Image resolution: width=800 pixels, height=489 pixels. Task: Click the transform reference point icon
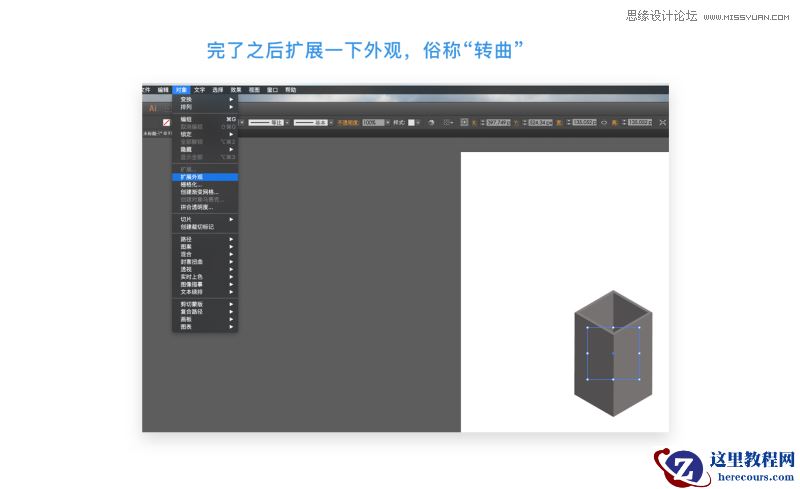465,122
